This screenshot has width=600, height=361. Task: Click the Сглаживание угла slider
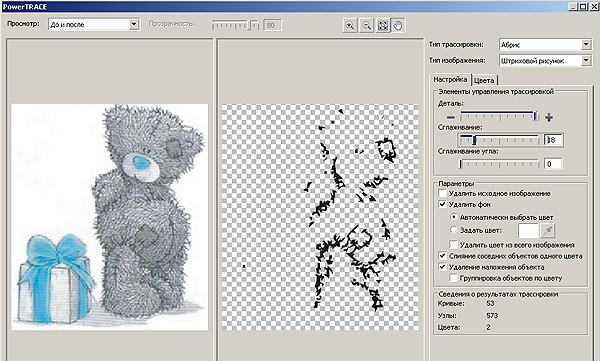[499, 164]
